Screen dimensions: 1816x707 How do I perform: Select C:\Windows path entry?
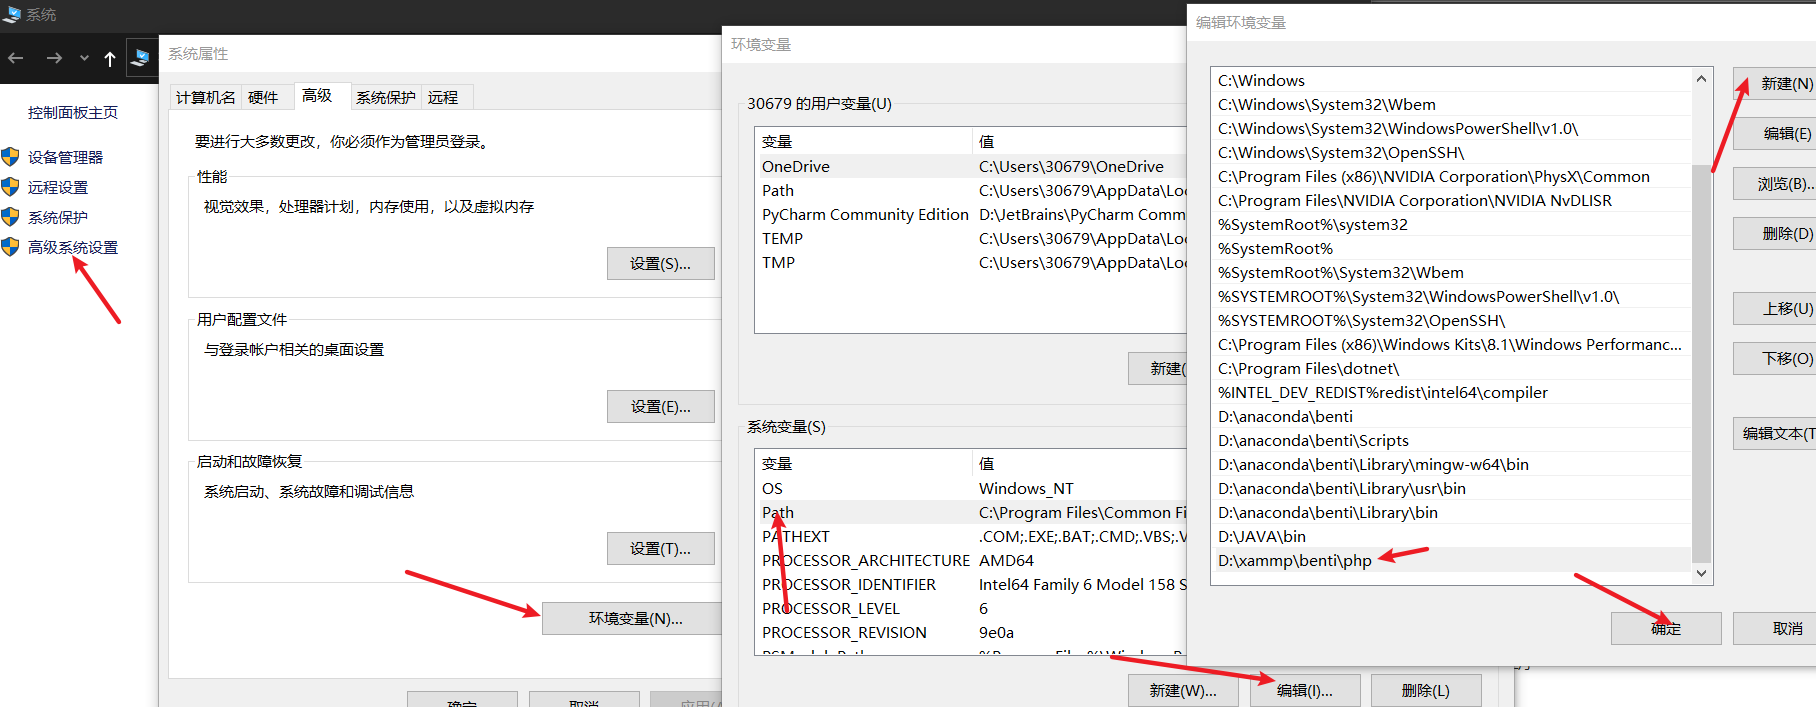1451,81
